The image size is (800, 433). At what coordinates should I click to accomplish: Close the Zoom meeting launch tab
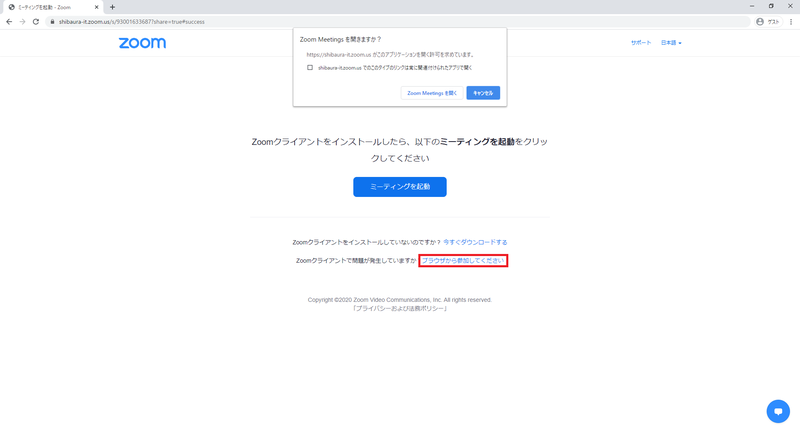[96, 7]
